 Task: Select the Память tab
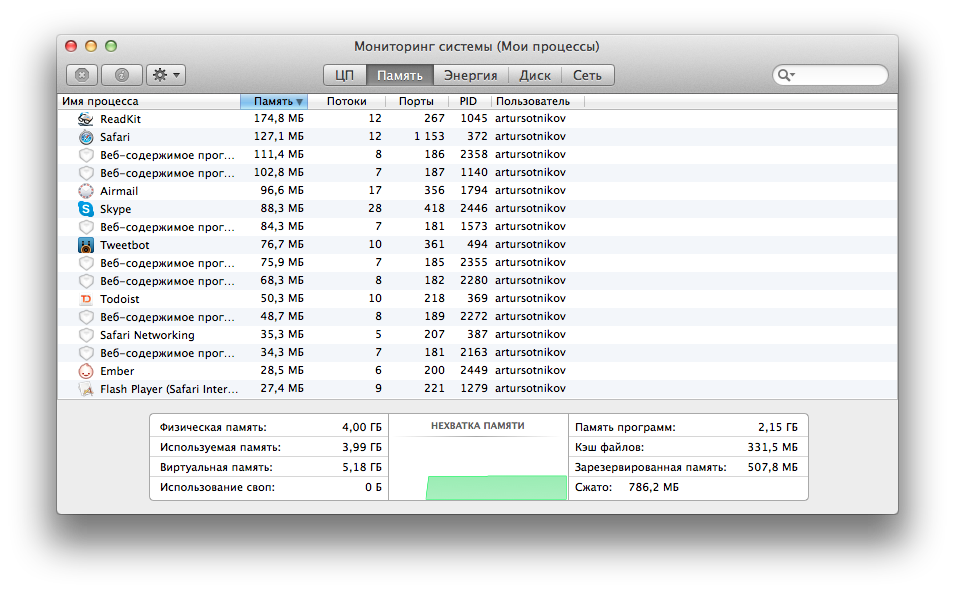click(x=400, y=75)
